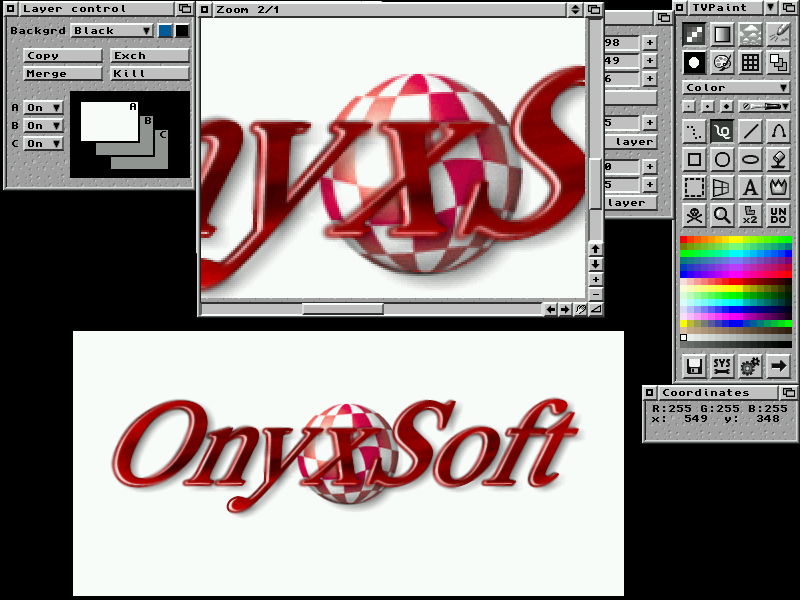Select the airbrush spray icon

pos(778,35)
